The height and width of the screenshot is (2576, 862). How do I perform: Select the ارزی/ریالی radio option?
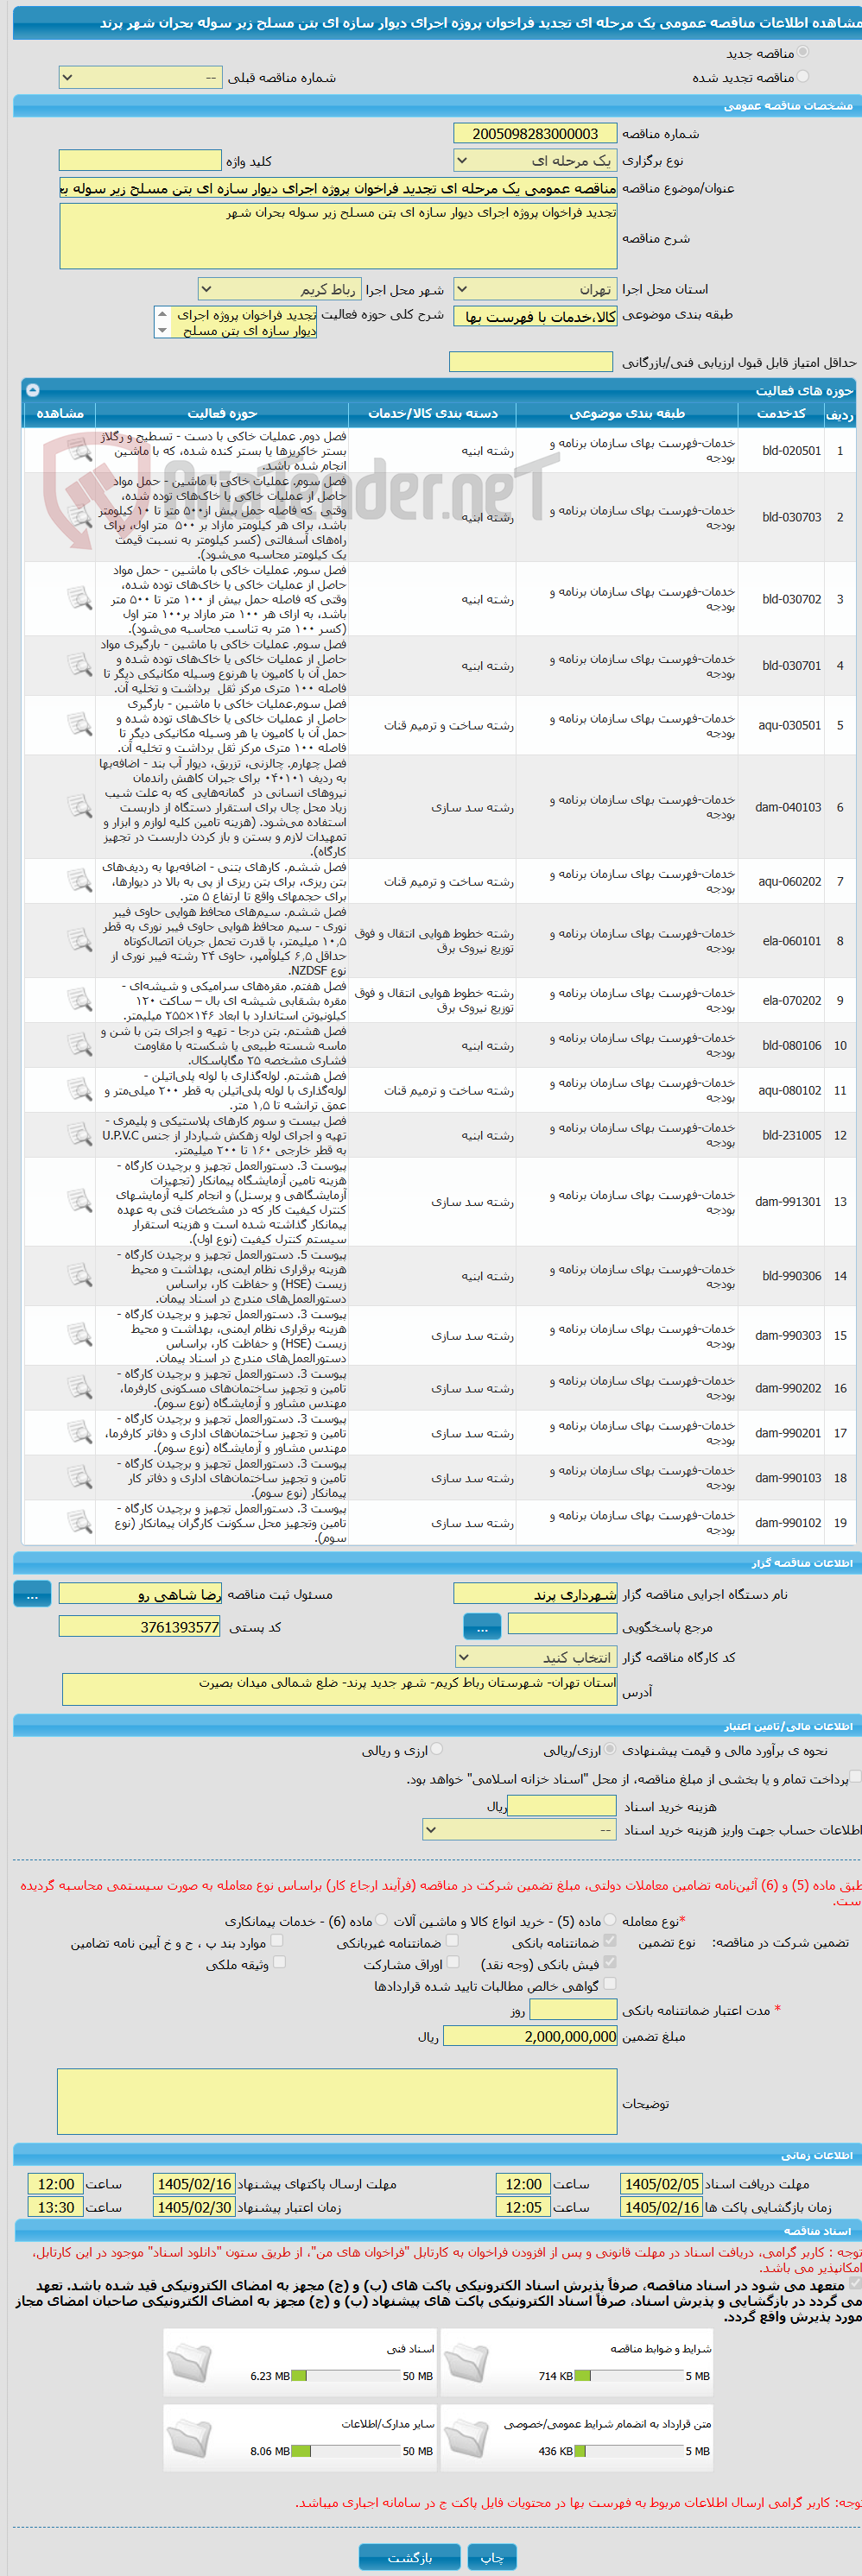610,1749
